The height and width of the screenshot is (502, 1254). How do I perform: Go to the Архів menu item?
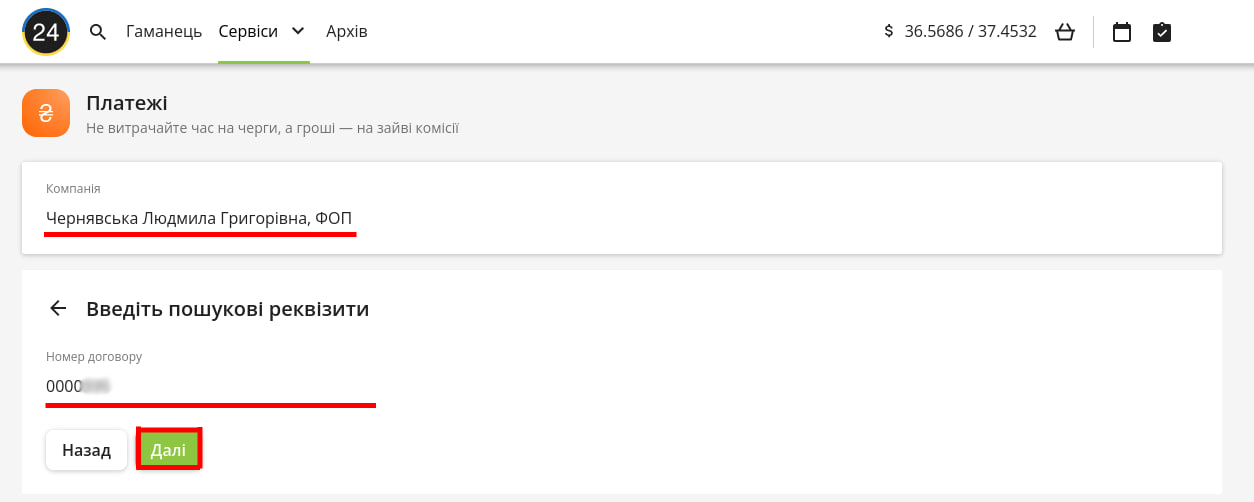(x=347, y=32)
